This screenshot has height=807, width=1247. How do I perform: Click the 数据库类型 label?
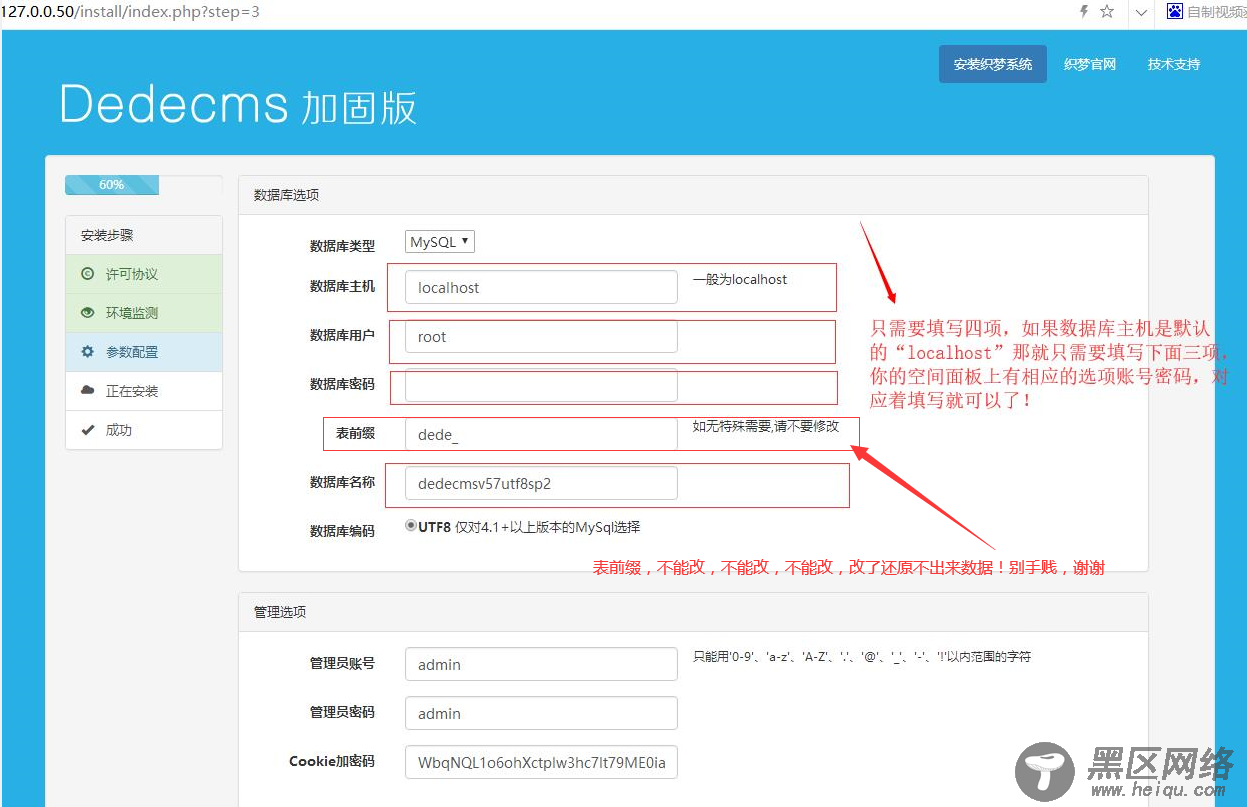tap(342, 246)
